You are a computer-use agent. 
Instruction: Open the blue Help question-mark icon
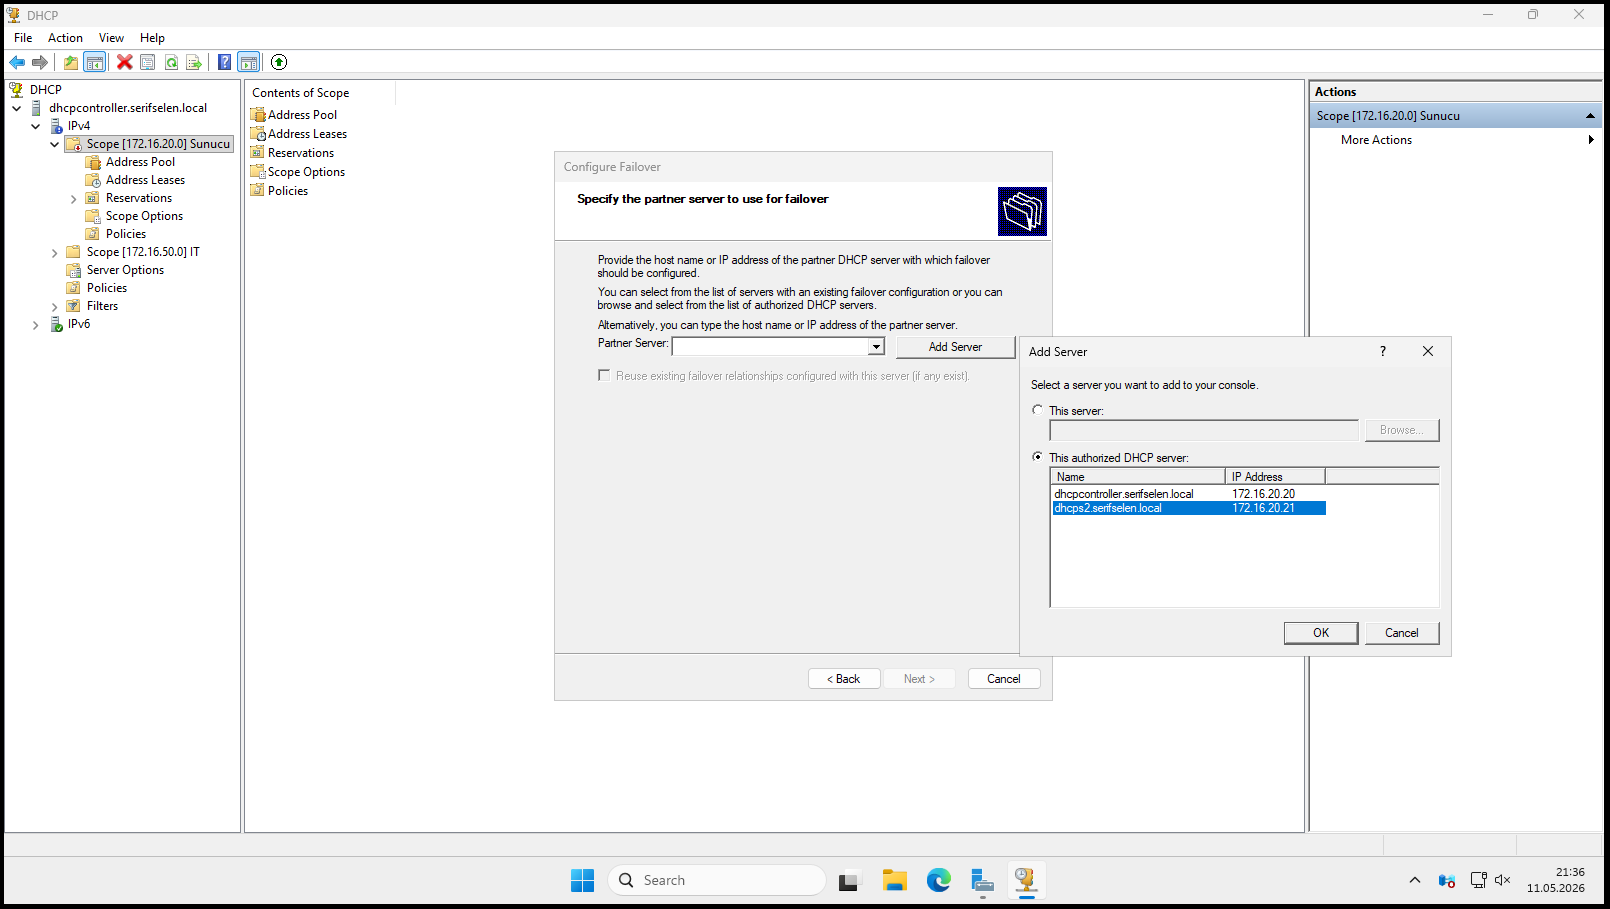click(225, 62)
